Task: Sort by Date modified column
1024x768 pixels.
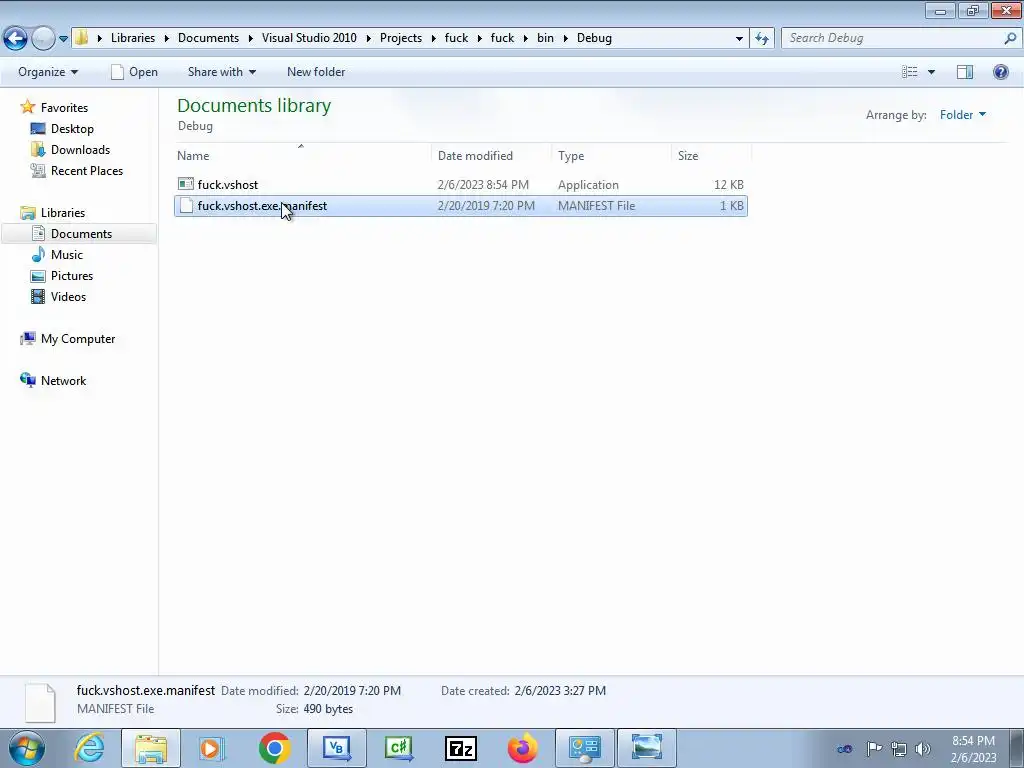Action: 491,155
